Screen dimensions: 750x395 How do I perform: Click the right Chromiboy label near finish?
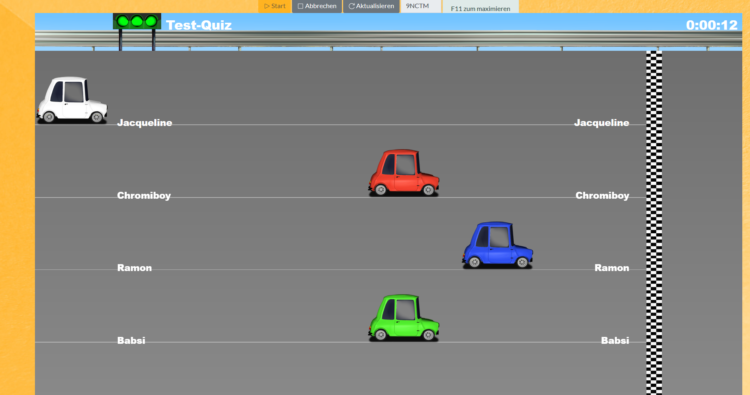[602, 196]
